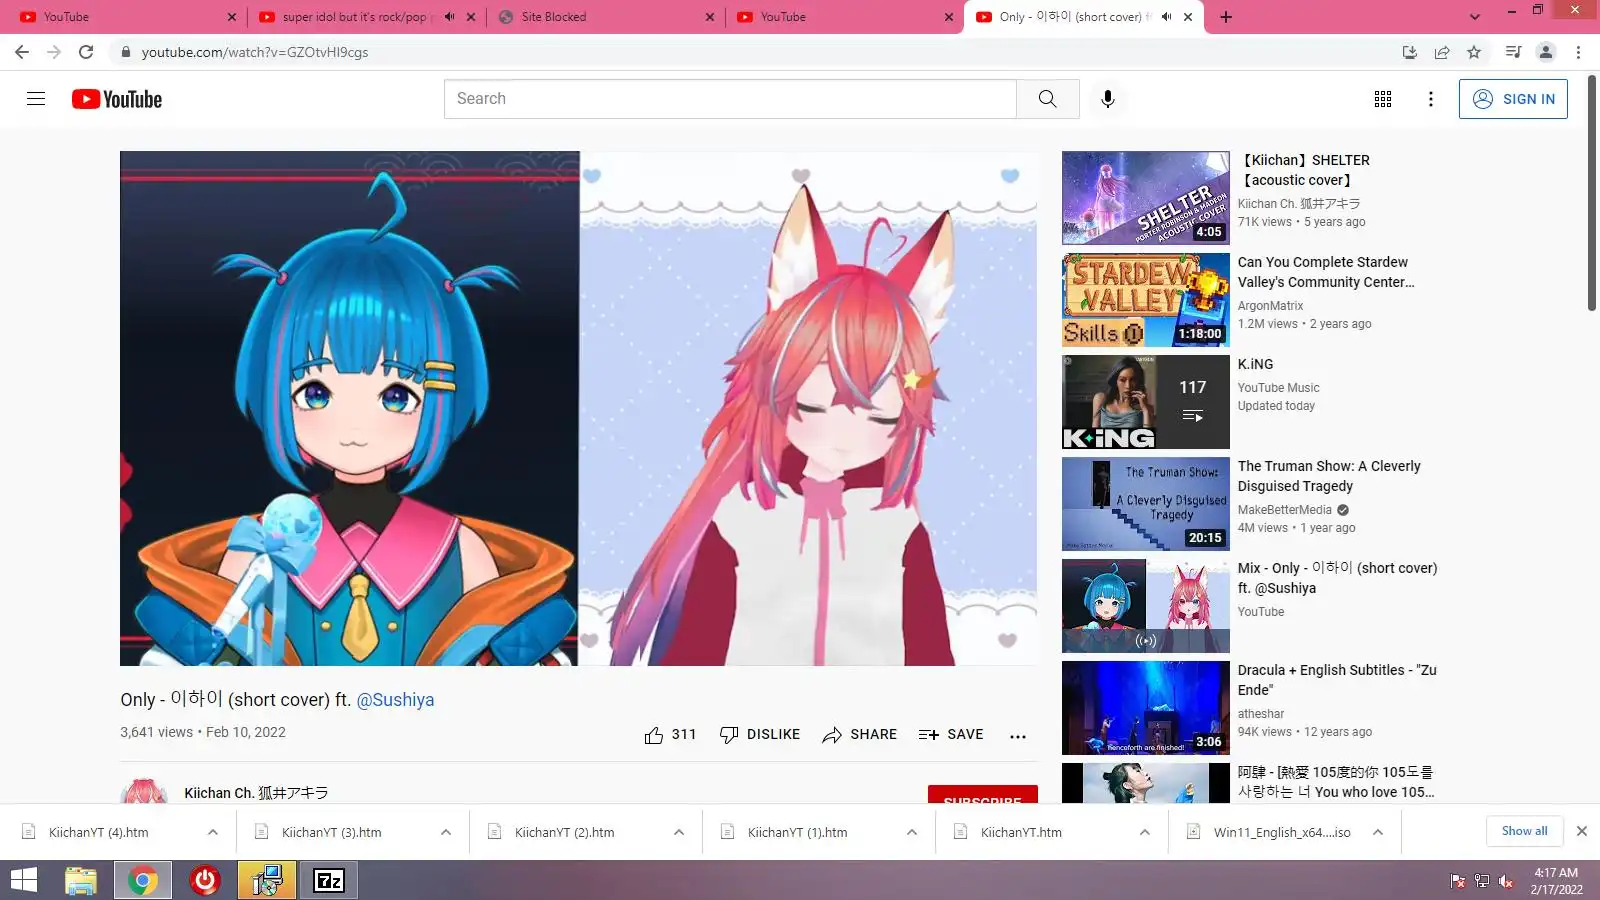This screenshot has height=900, width=1600.
Task: Open Kiichan Ch. channel name link
Action: (x=256, y=793)
